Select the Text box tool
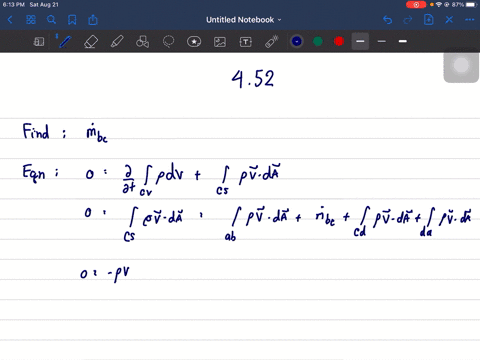The height and width of the screenshot is (360, 480). click(246, 42)
